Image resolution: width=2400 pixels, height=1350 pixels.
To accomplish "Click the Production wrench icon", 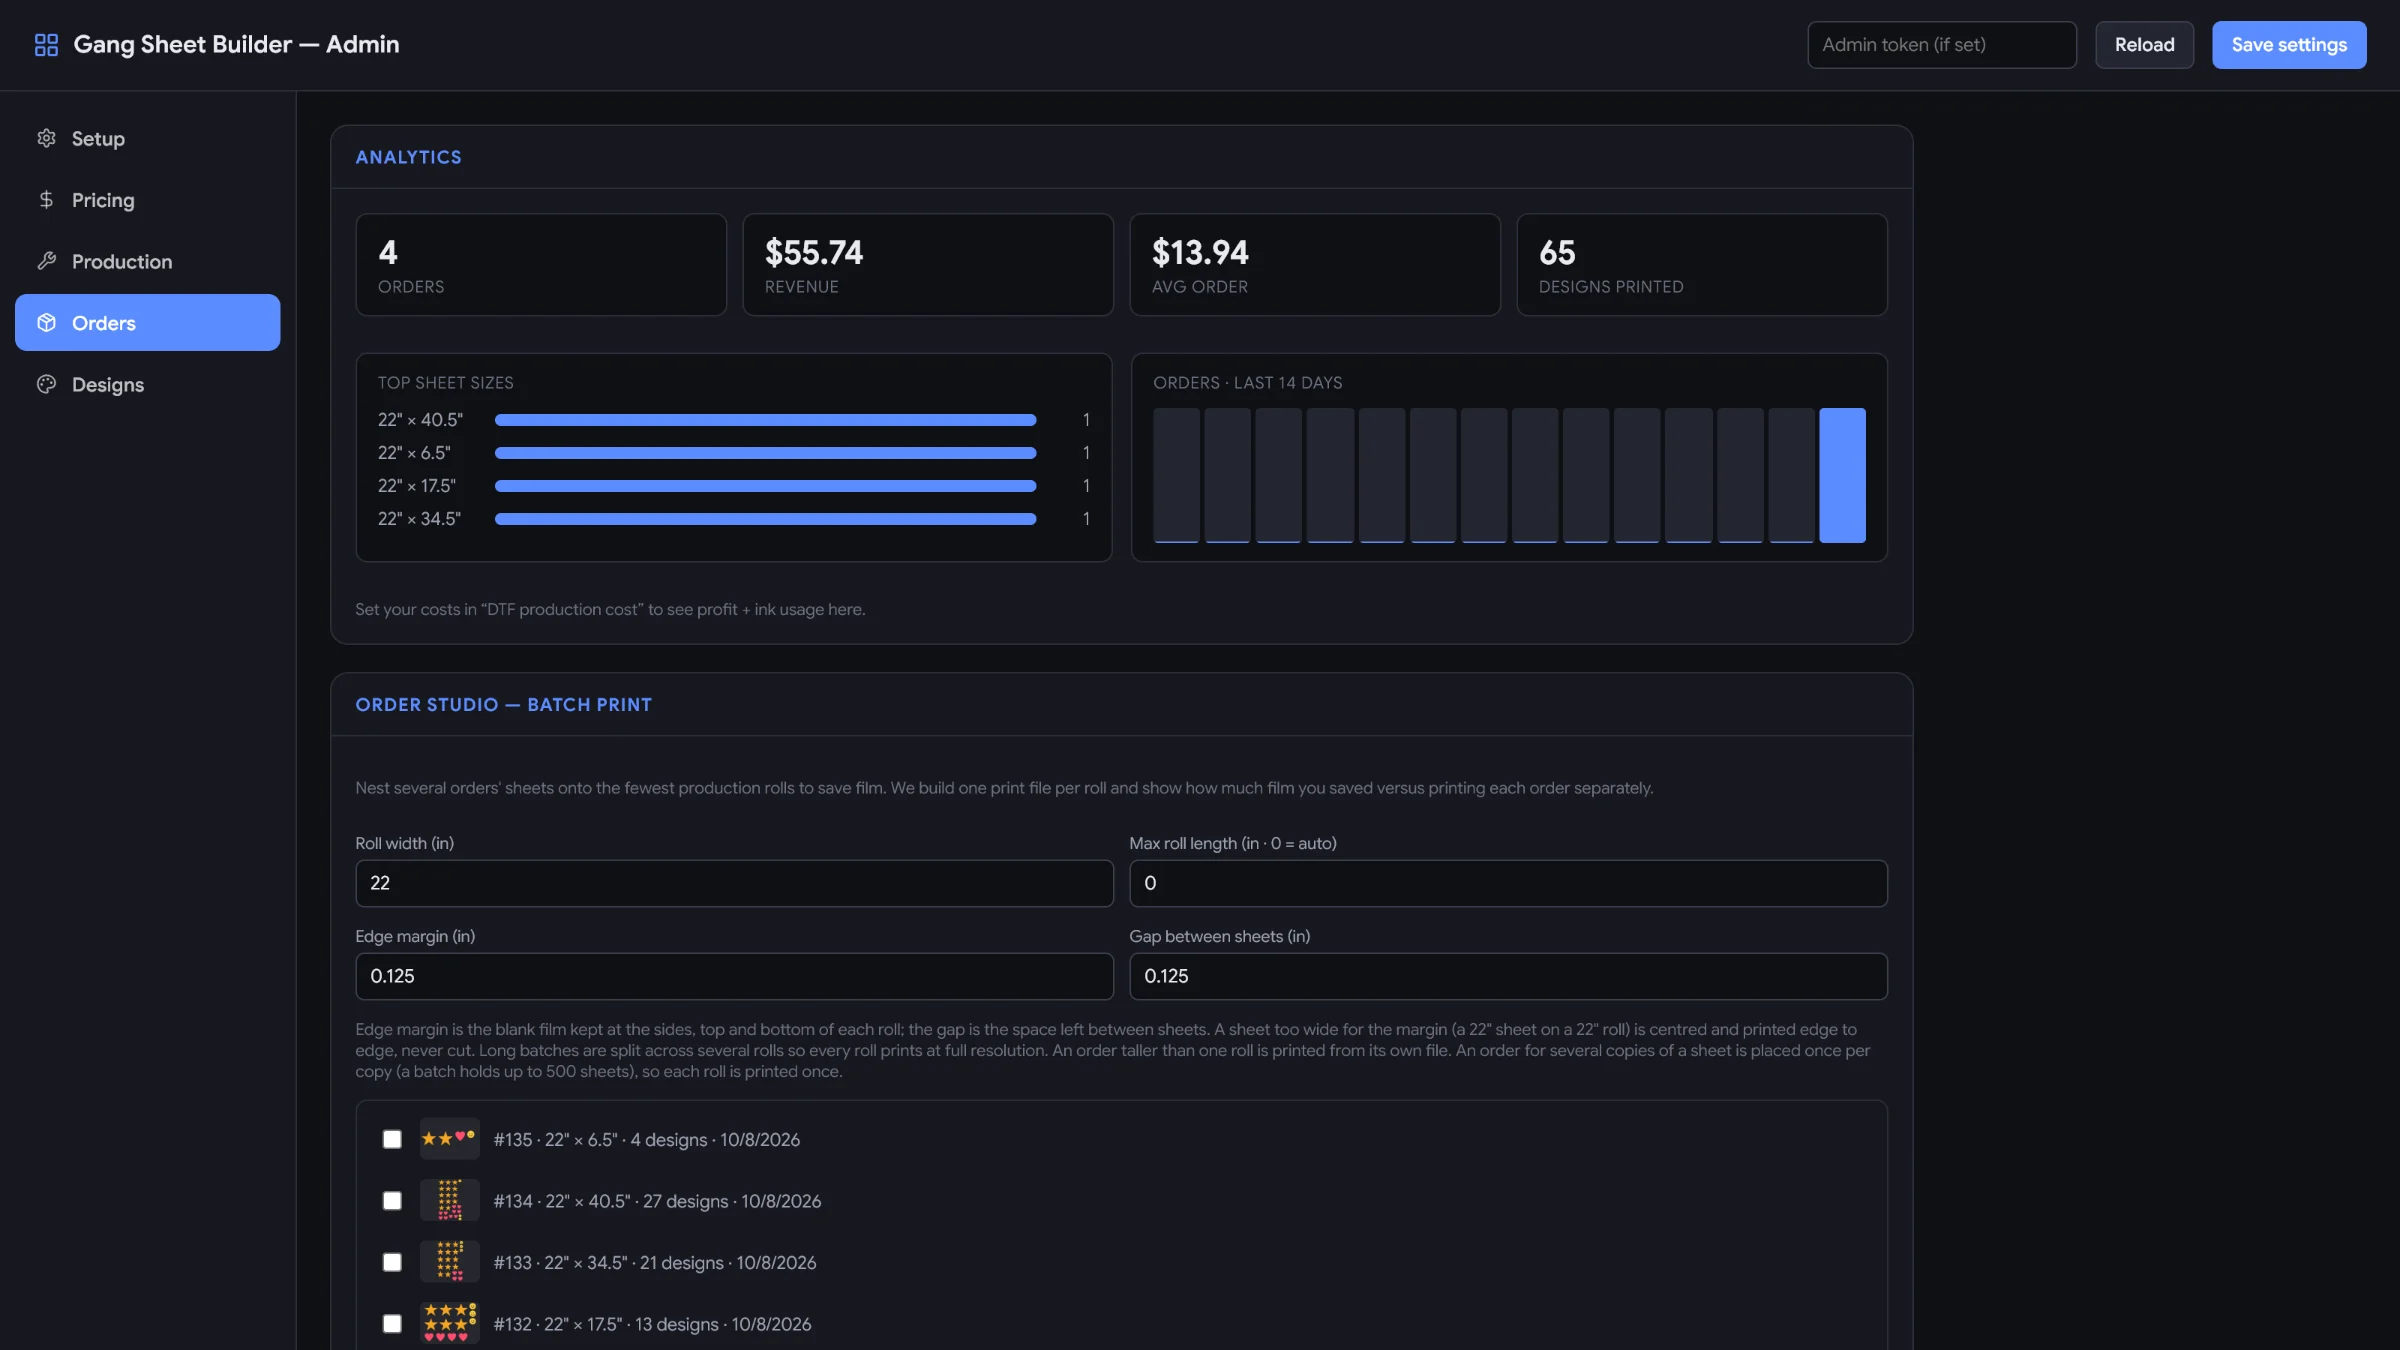I will (46, 261).
